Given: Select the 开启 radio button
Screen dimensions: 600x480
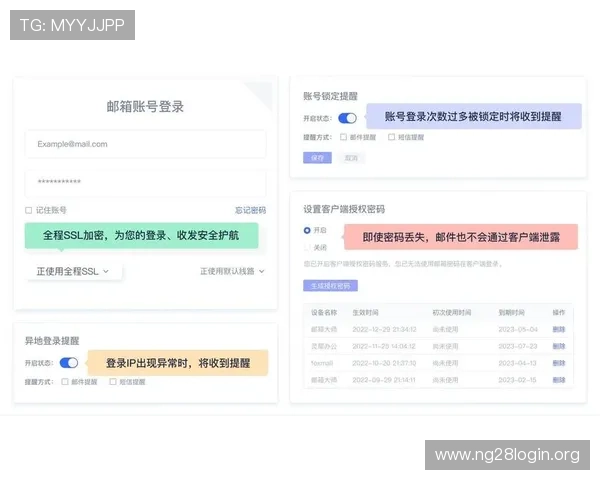Looking at the screenshot, I should pos(307,230).
